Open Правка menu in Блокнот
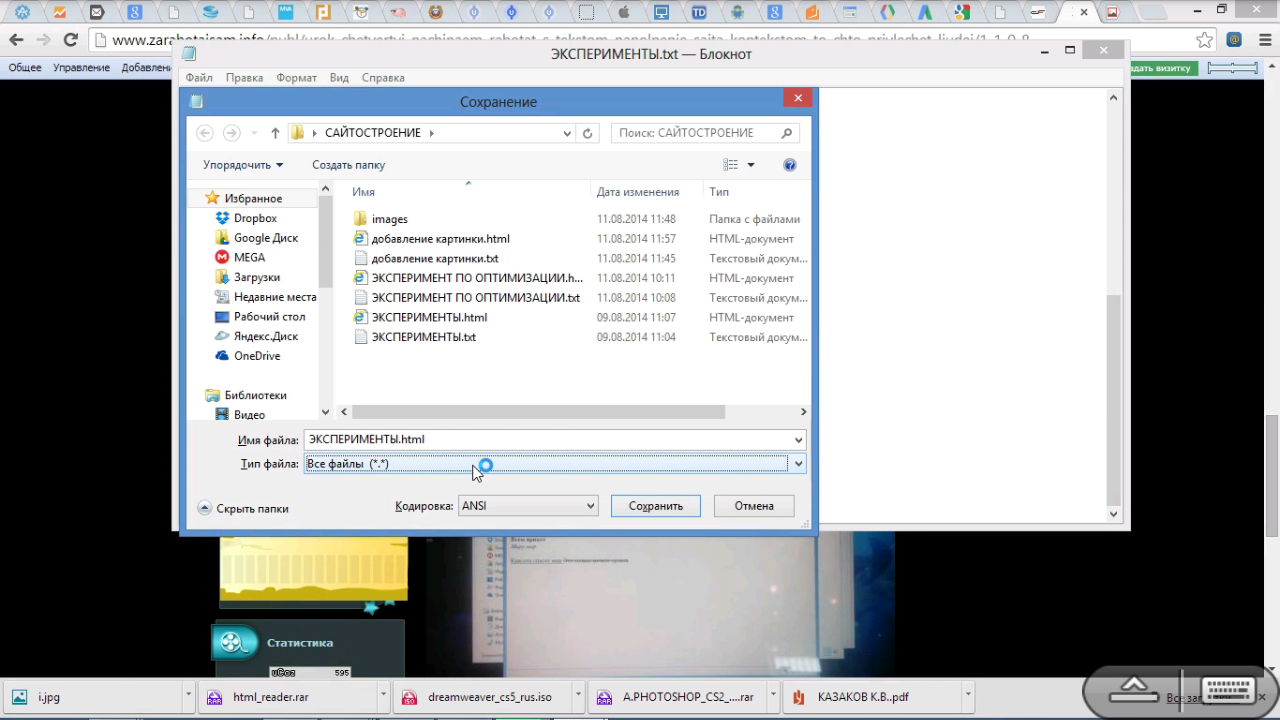Image resolution: width=1280 pixels, height=720 pixels. [x=245, y=78]
